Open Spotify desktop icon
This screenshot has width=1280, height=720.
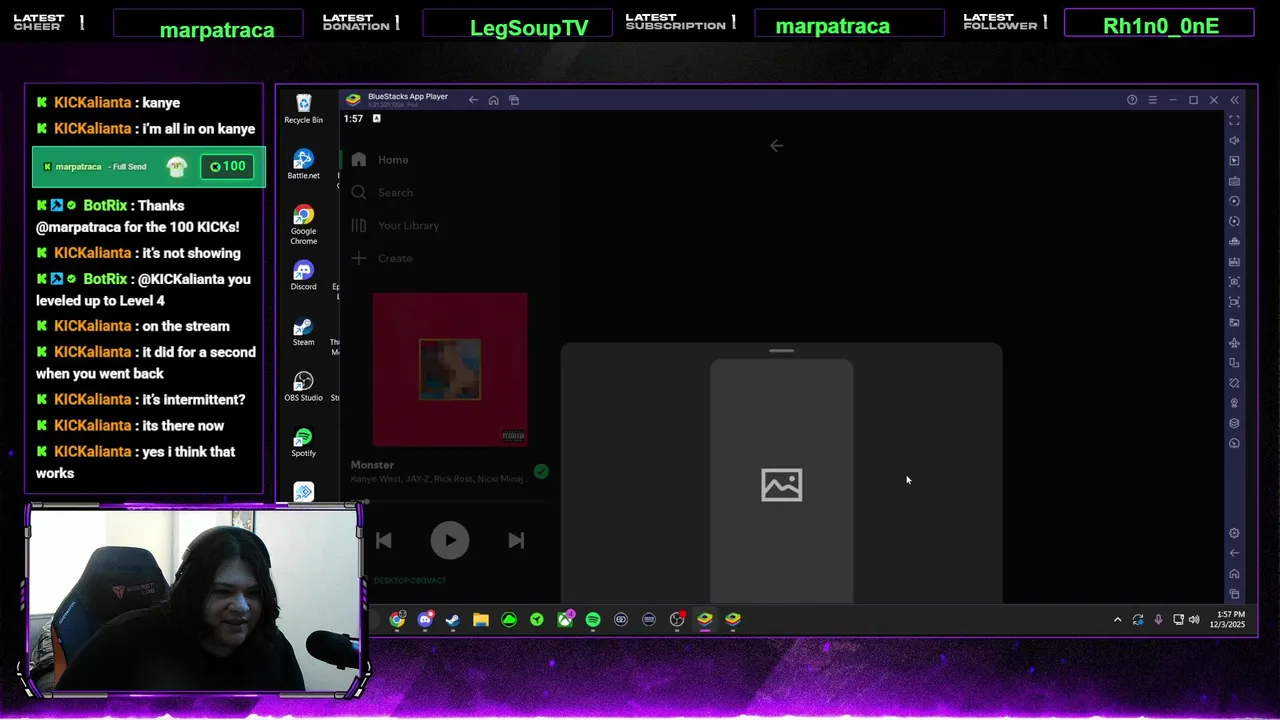click(x=303, y=443)
